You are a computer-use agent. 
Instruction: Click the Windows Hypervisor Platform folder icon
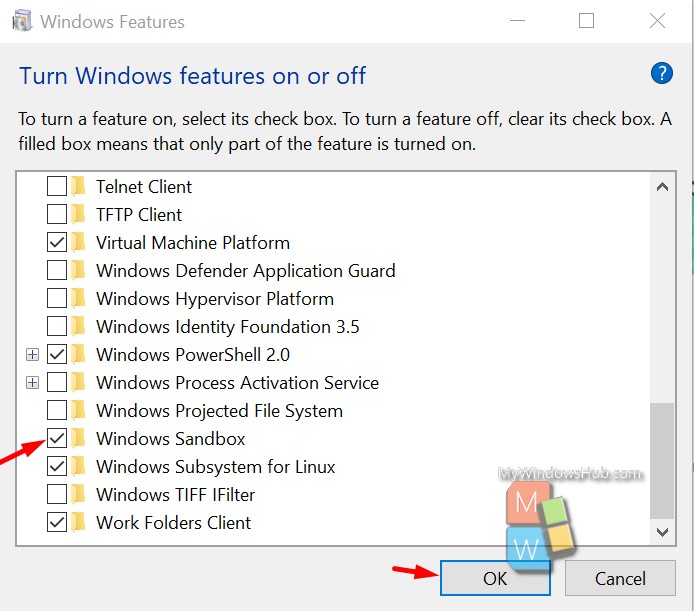[x=78, y=298]
